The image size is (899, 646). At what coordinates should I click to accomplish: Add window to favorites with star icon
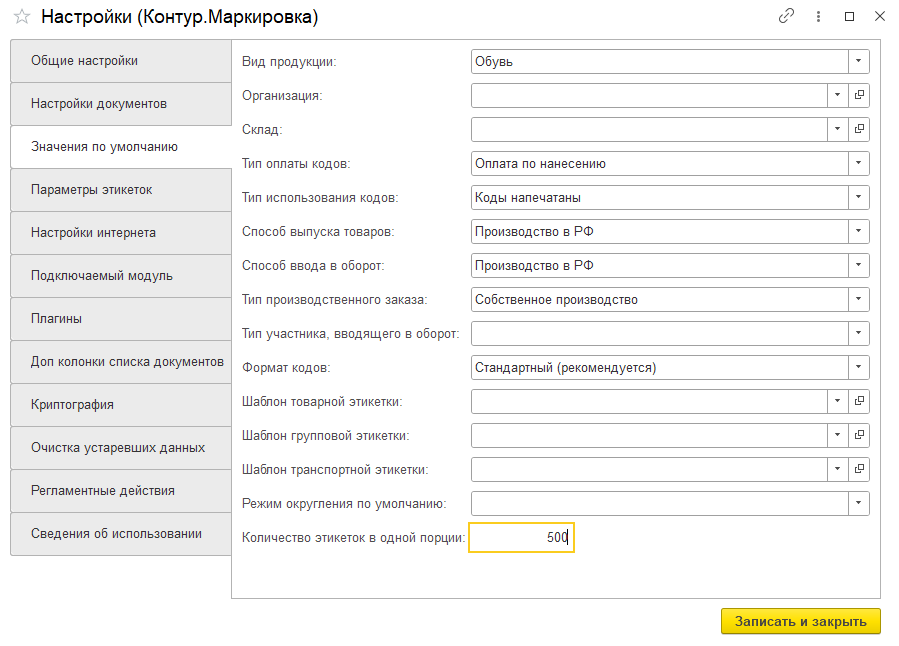22,17
